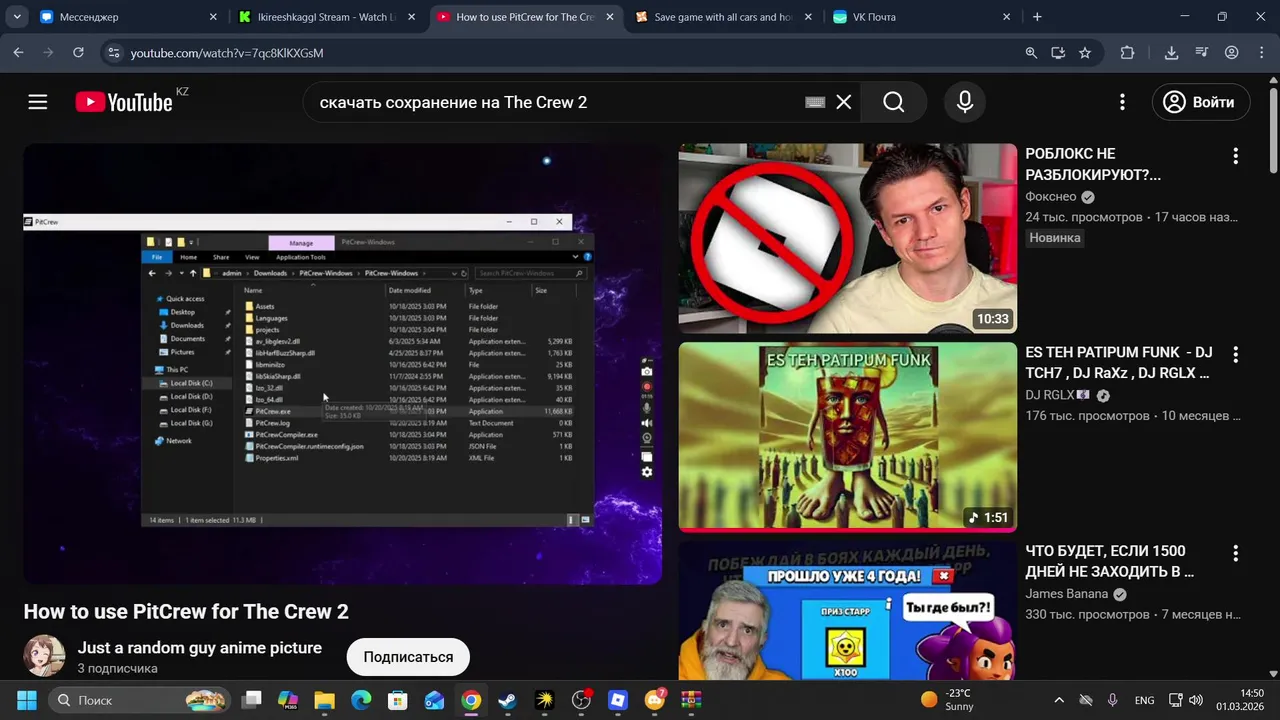
Task: Open WinRAR from the taskbar
Action: click(691, 700)
